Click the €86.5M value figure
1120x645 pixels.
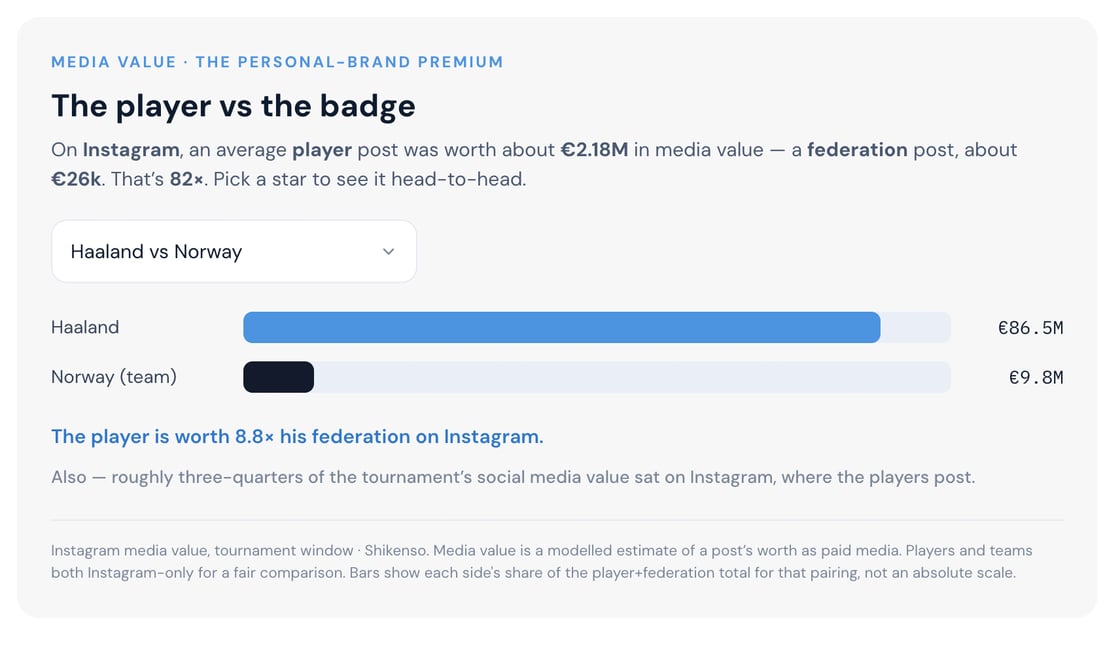1030,328
